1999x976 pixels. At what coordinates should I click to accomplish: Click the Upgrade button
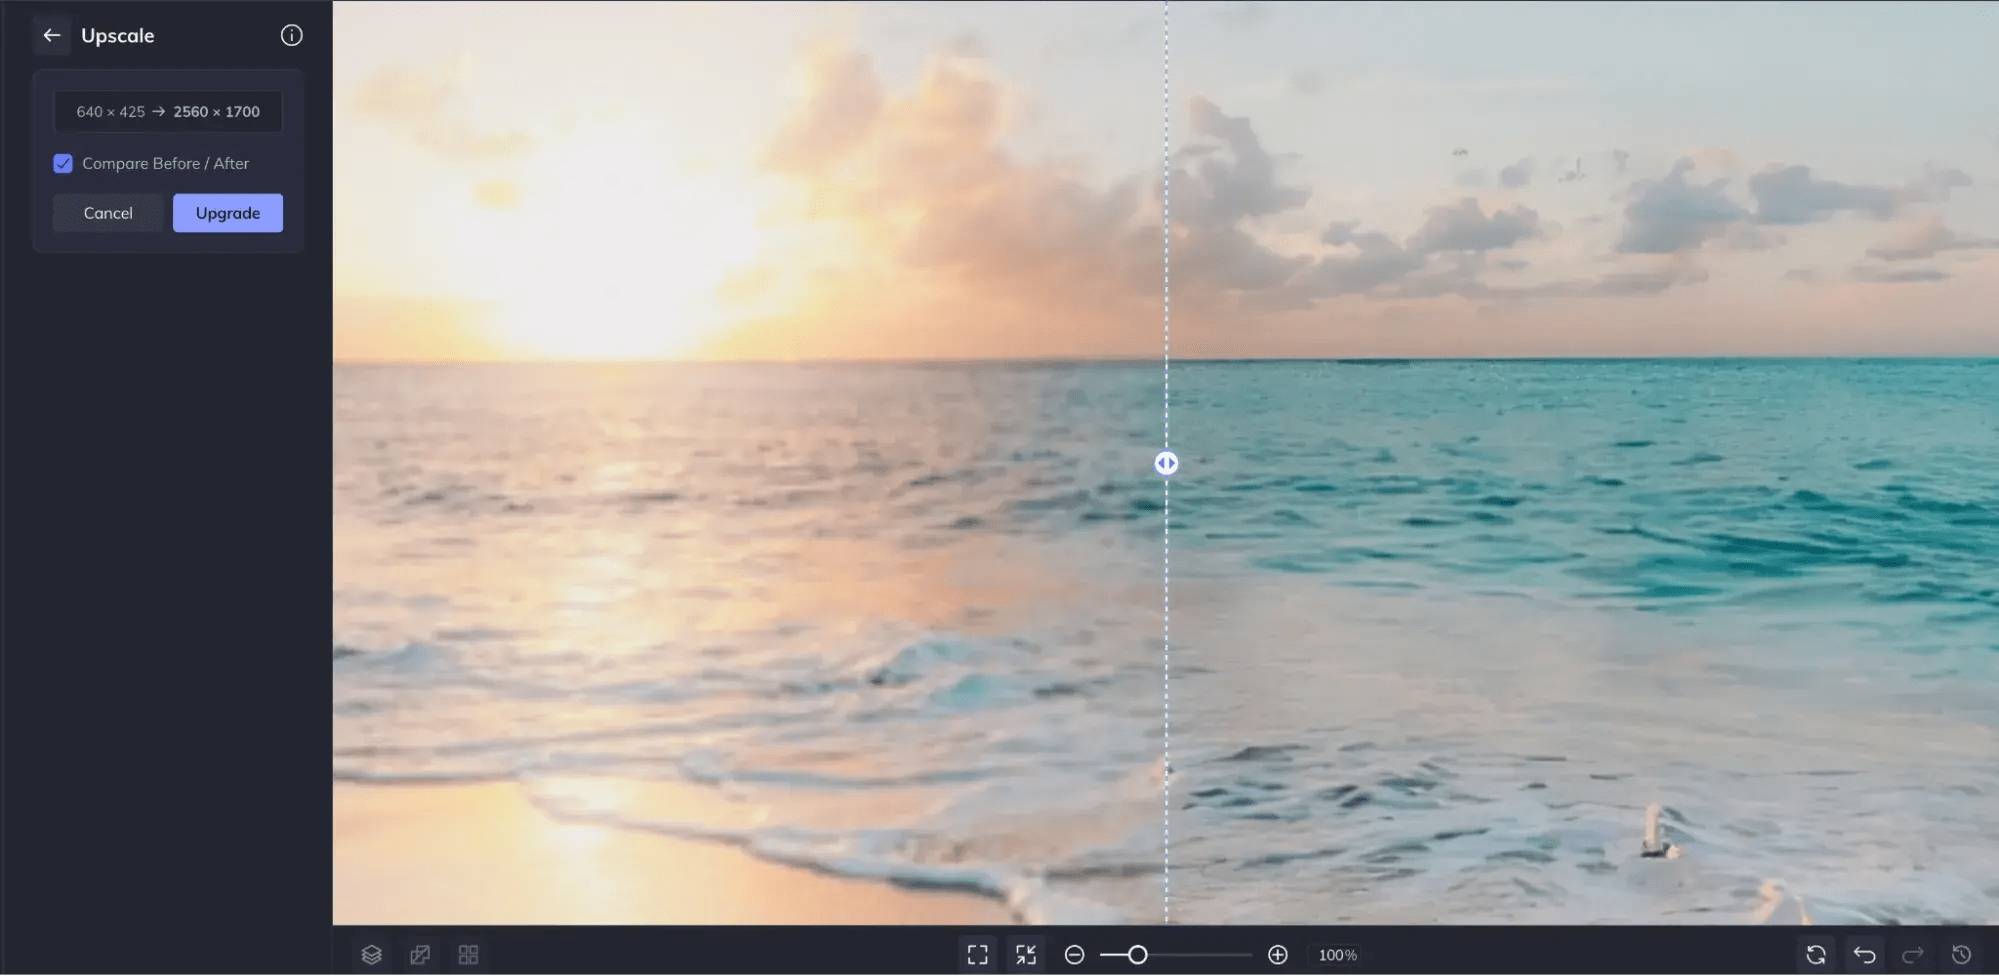(228, 213)
